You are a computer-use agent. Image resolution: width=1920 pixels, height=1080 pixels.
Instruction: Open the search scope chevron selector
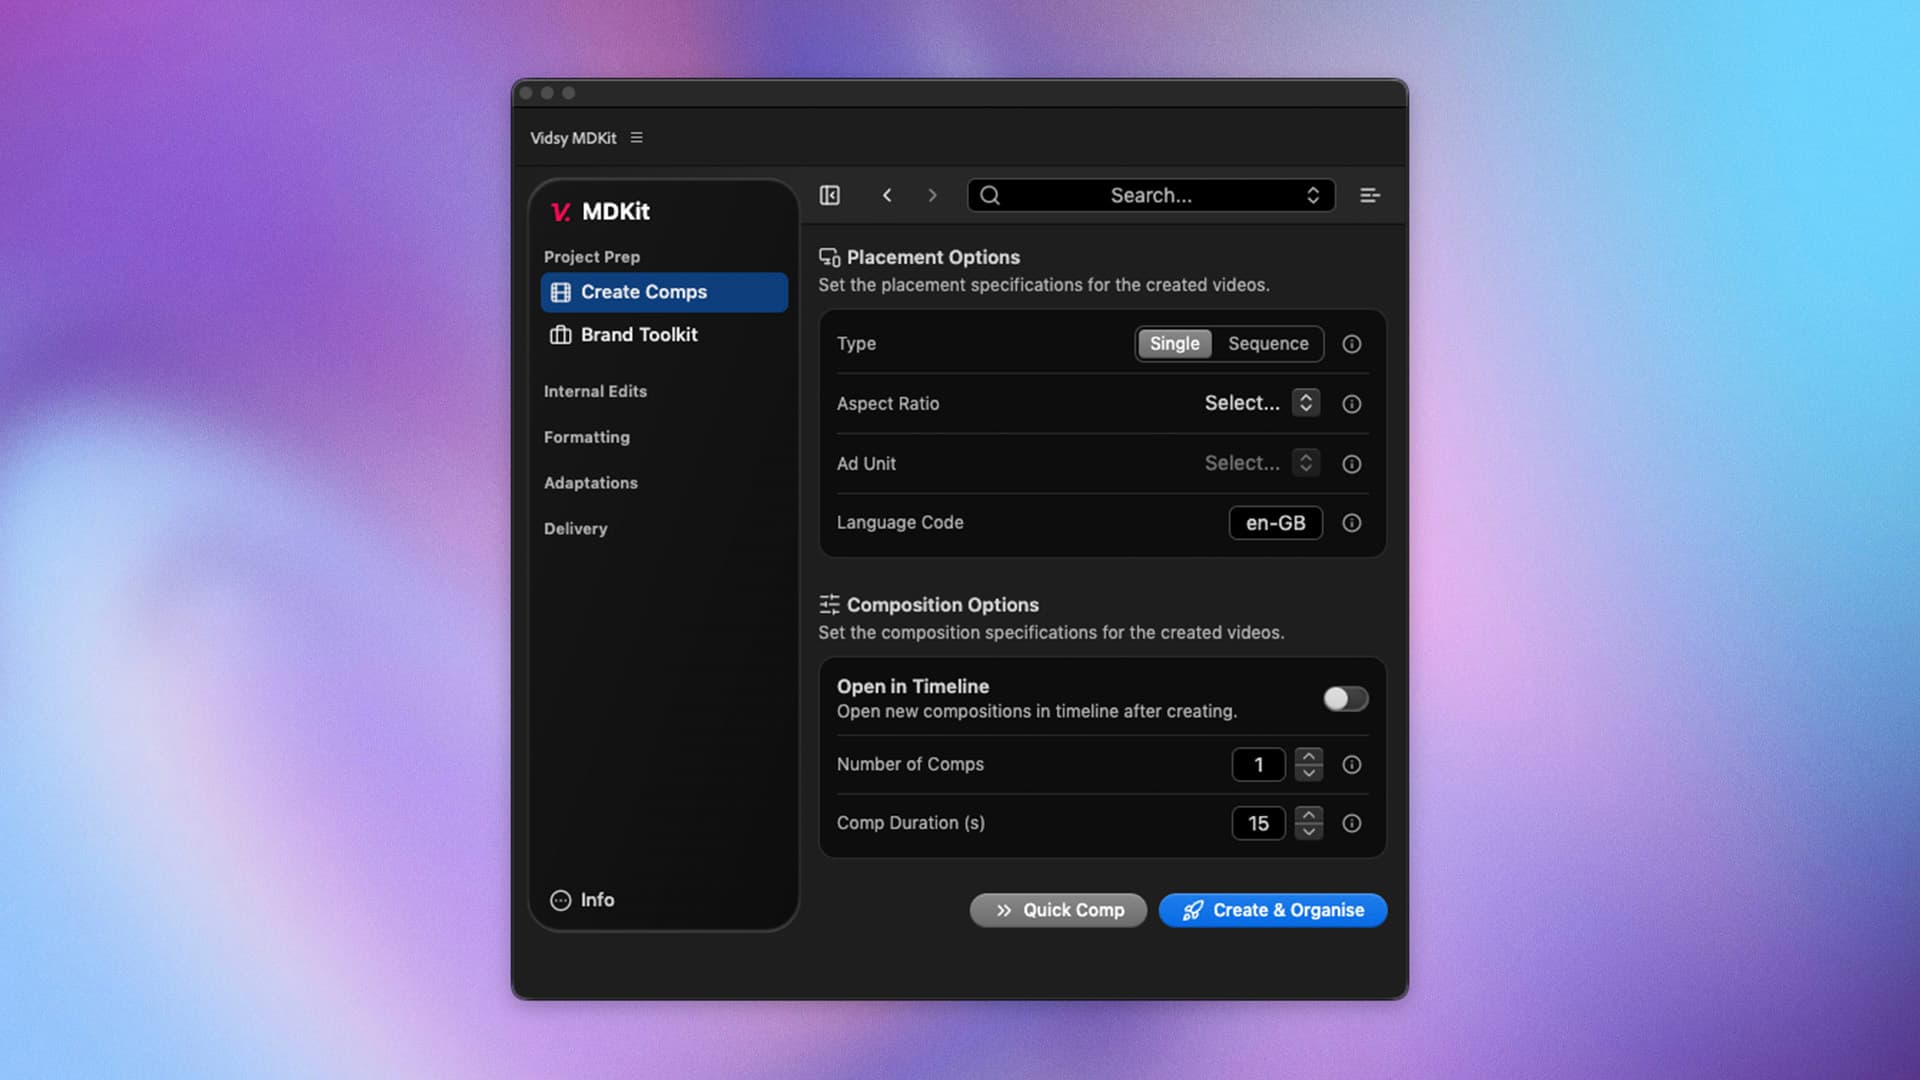coord(1313,195)
